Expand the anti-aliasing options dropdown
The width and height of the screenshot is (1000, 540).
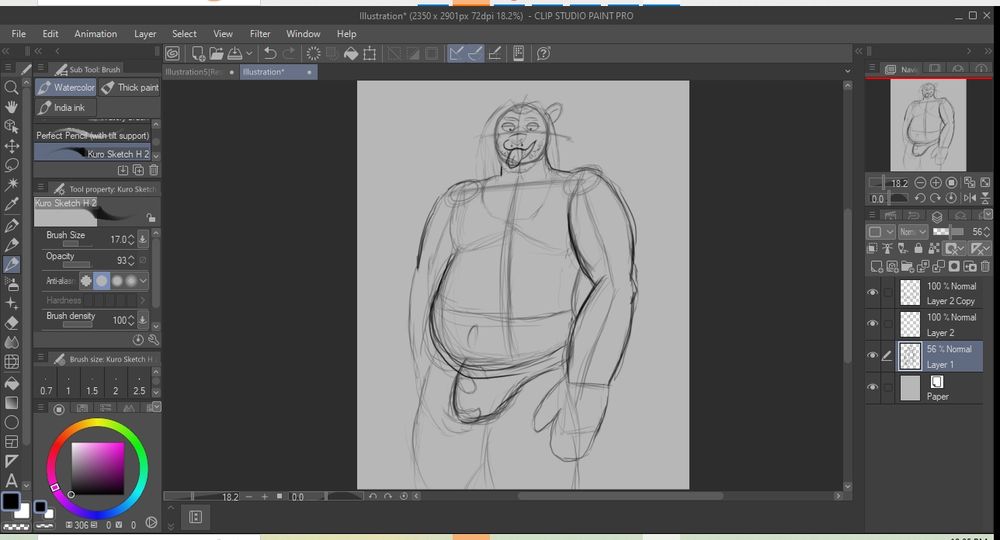tap(143, 281)
